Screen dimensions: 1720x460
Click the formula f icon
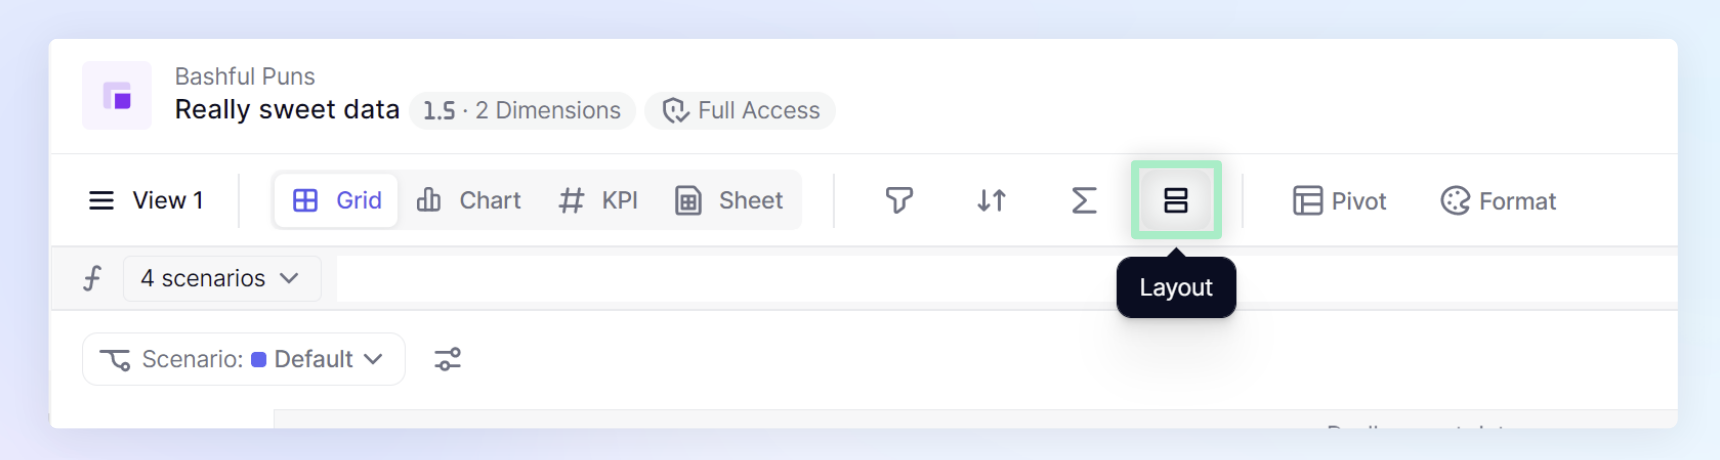coord(92,278)
